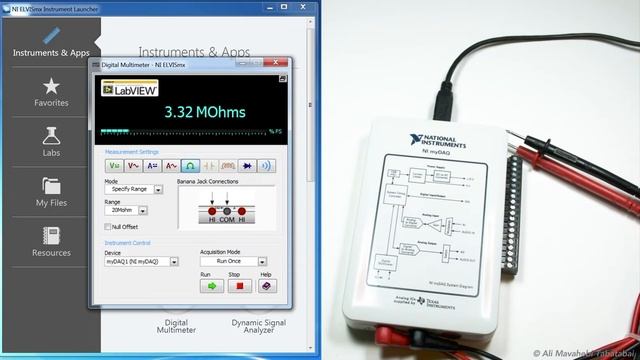Select capacitance measurement mode

point(209,166)
